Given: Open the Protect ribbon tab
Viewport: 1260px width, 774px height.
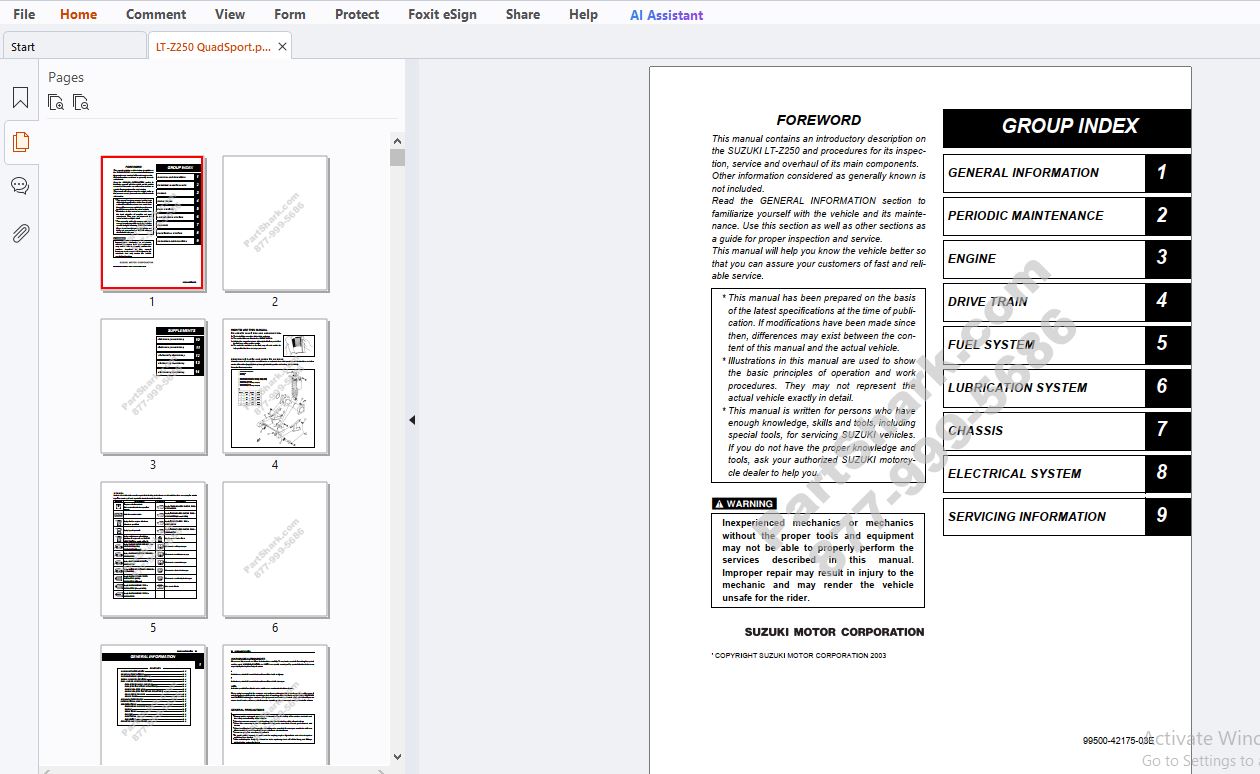Looking at the screenshot, I should tap(357, 14).
